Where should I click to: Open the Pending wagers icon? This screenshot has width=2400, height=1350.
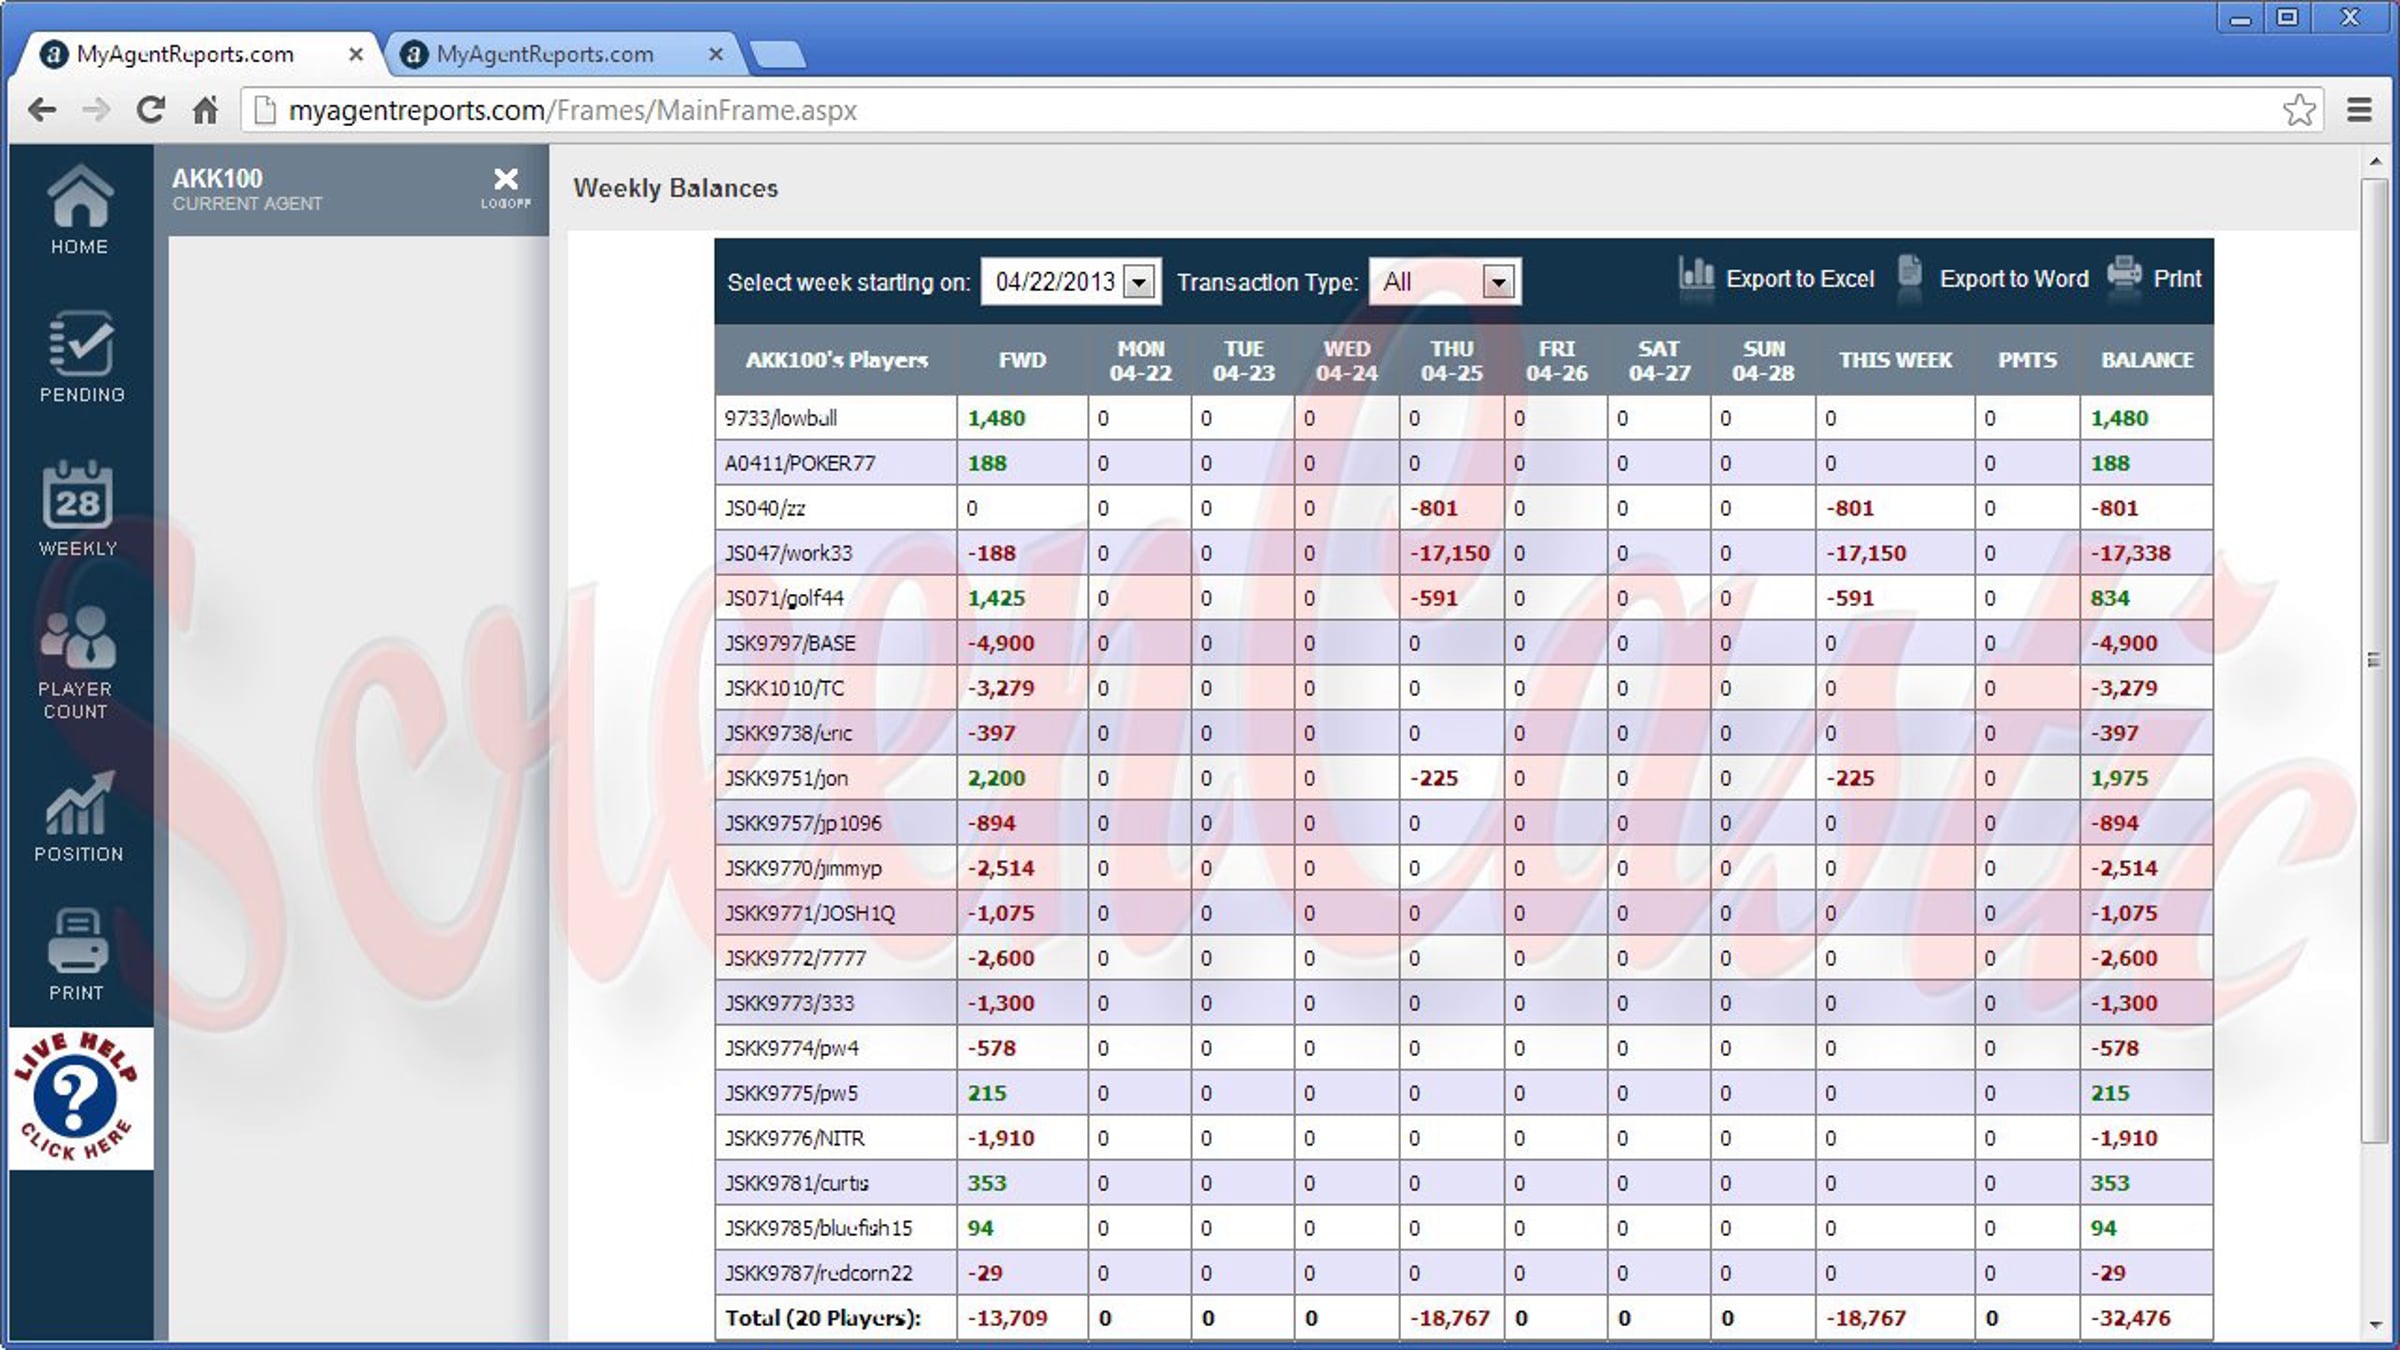(82, 357)
